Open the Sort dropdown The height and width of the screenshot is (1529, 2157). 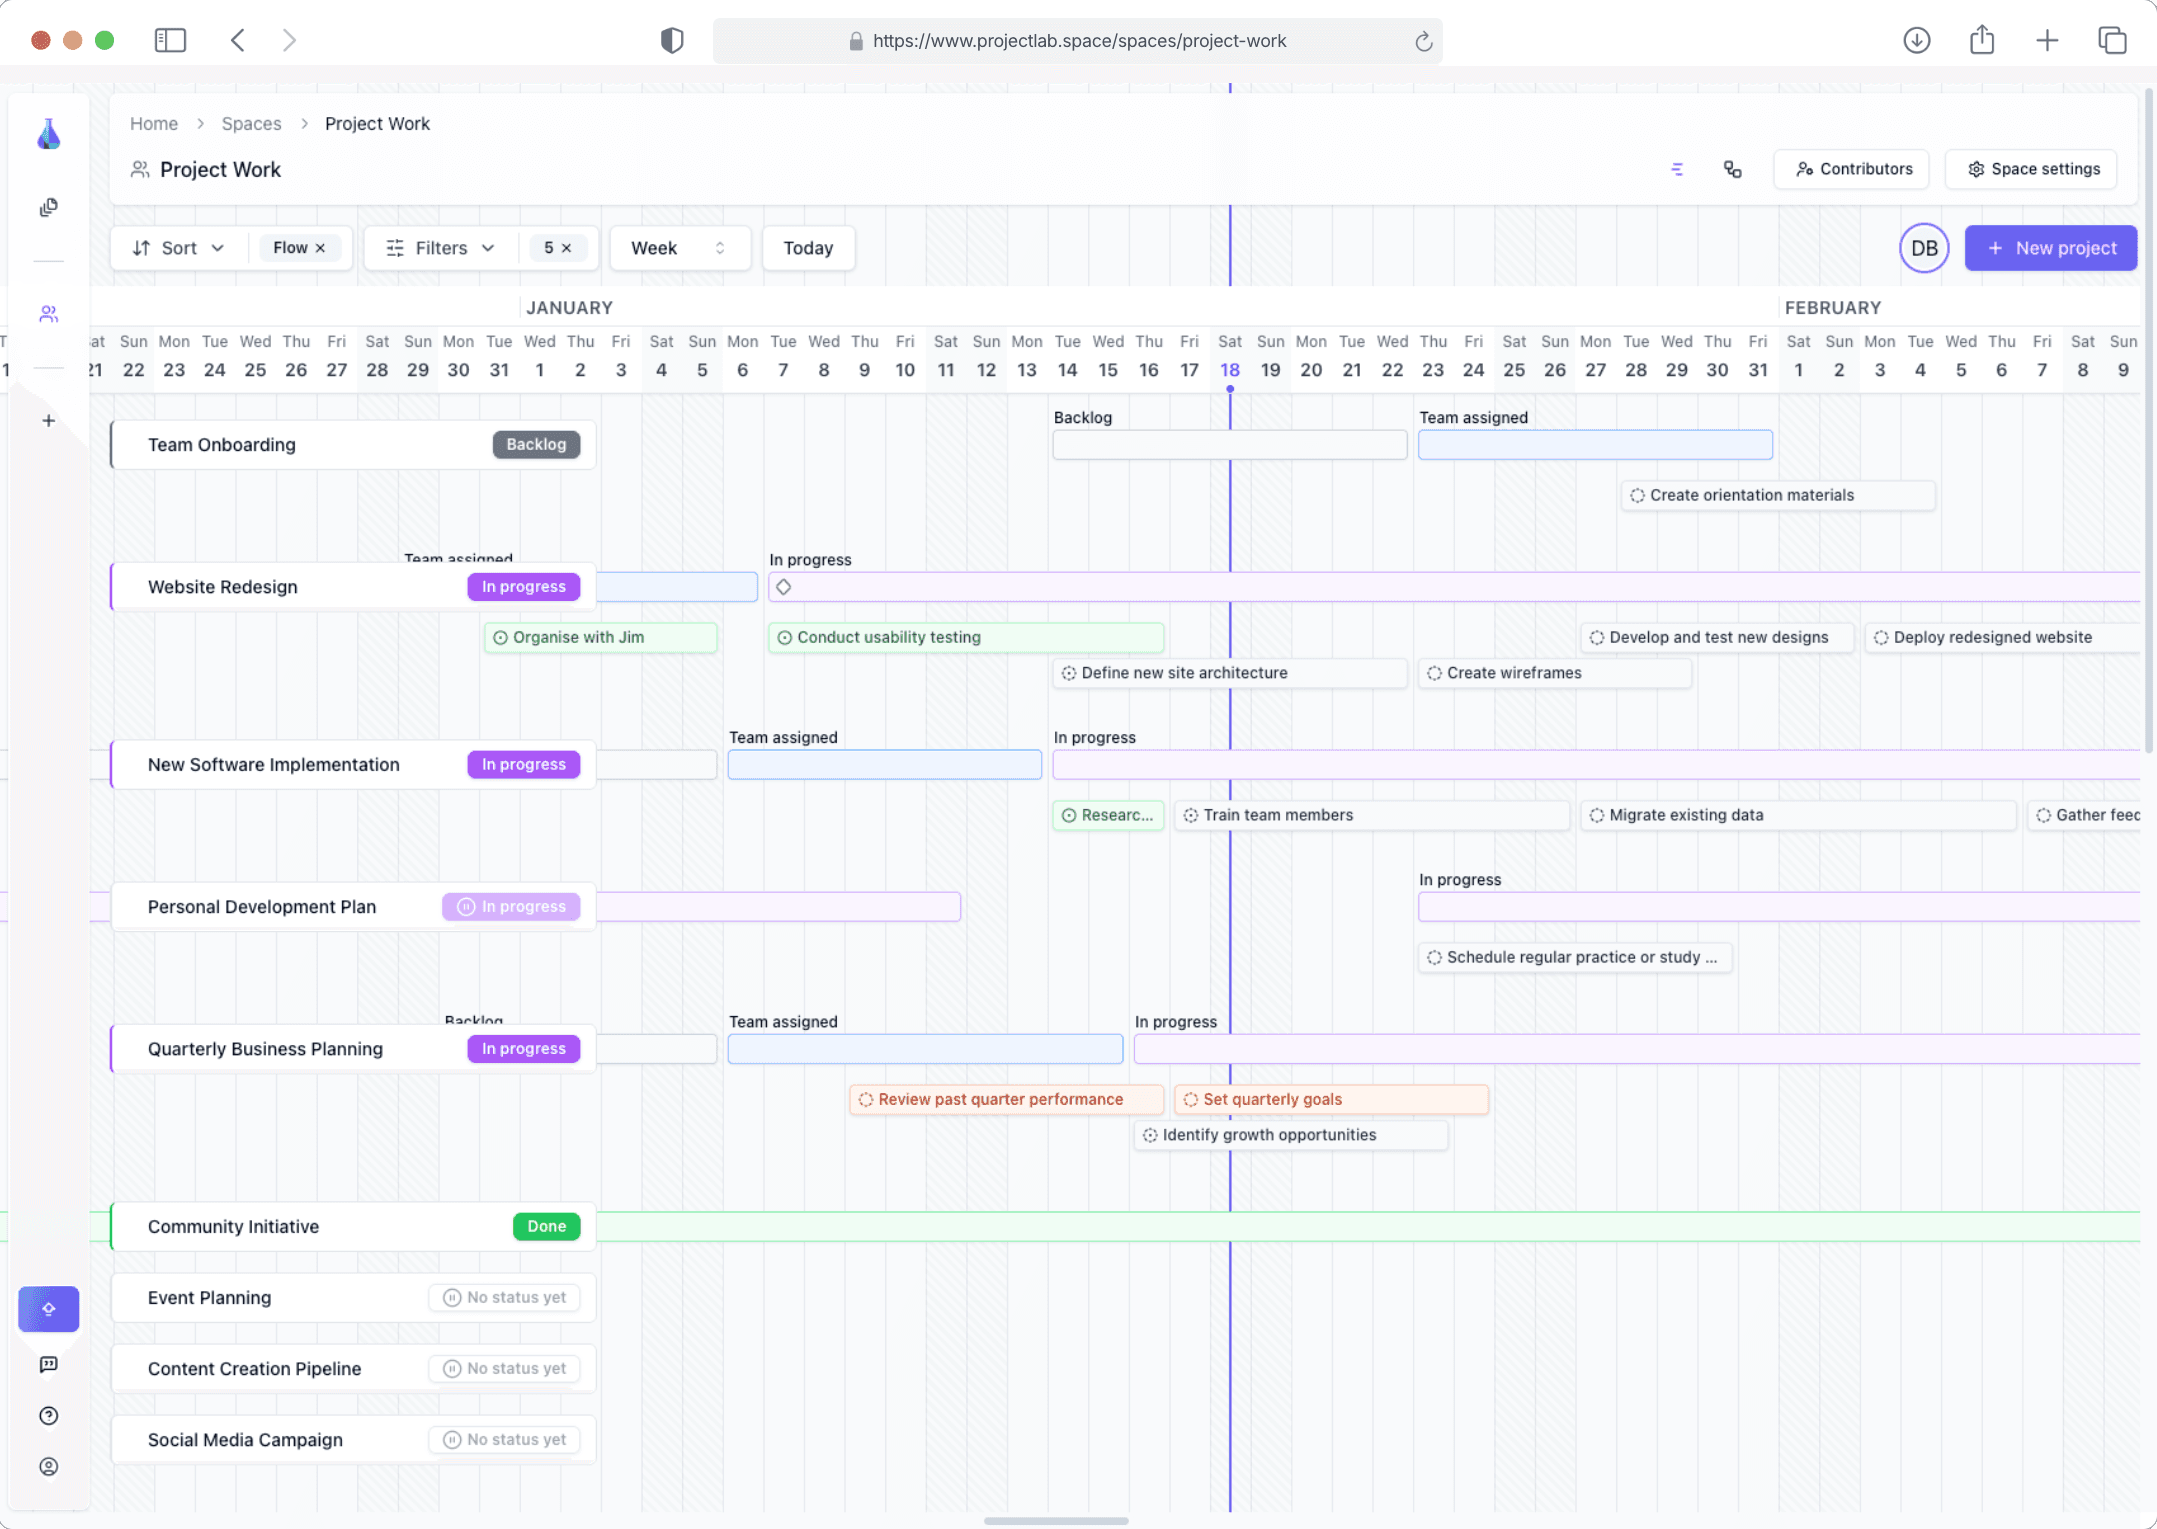(x=179, y=248)
